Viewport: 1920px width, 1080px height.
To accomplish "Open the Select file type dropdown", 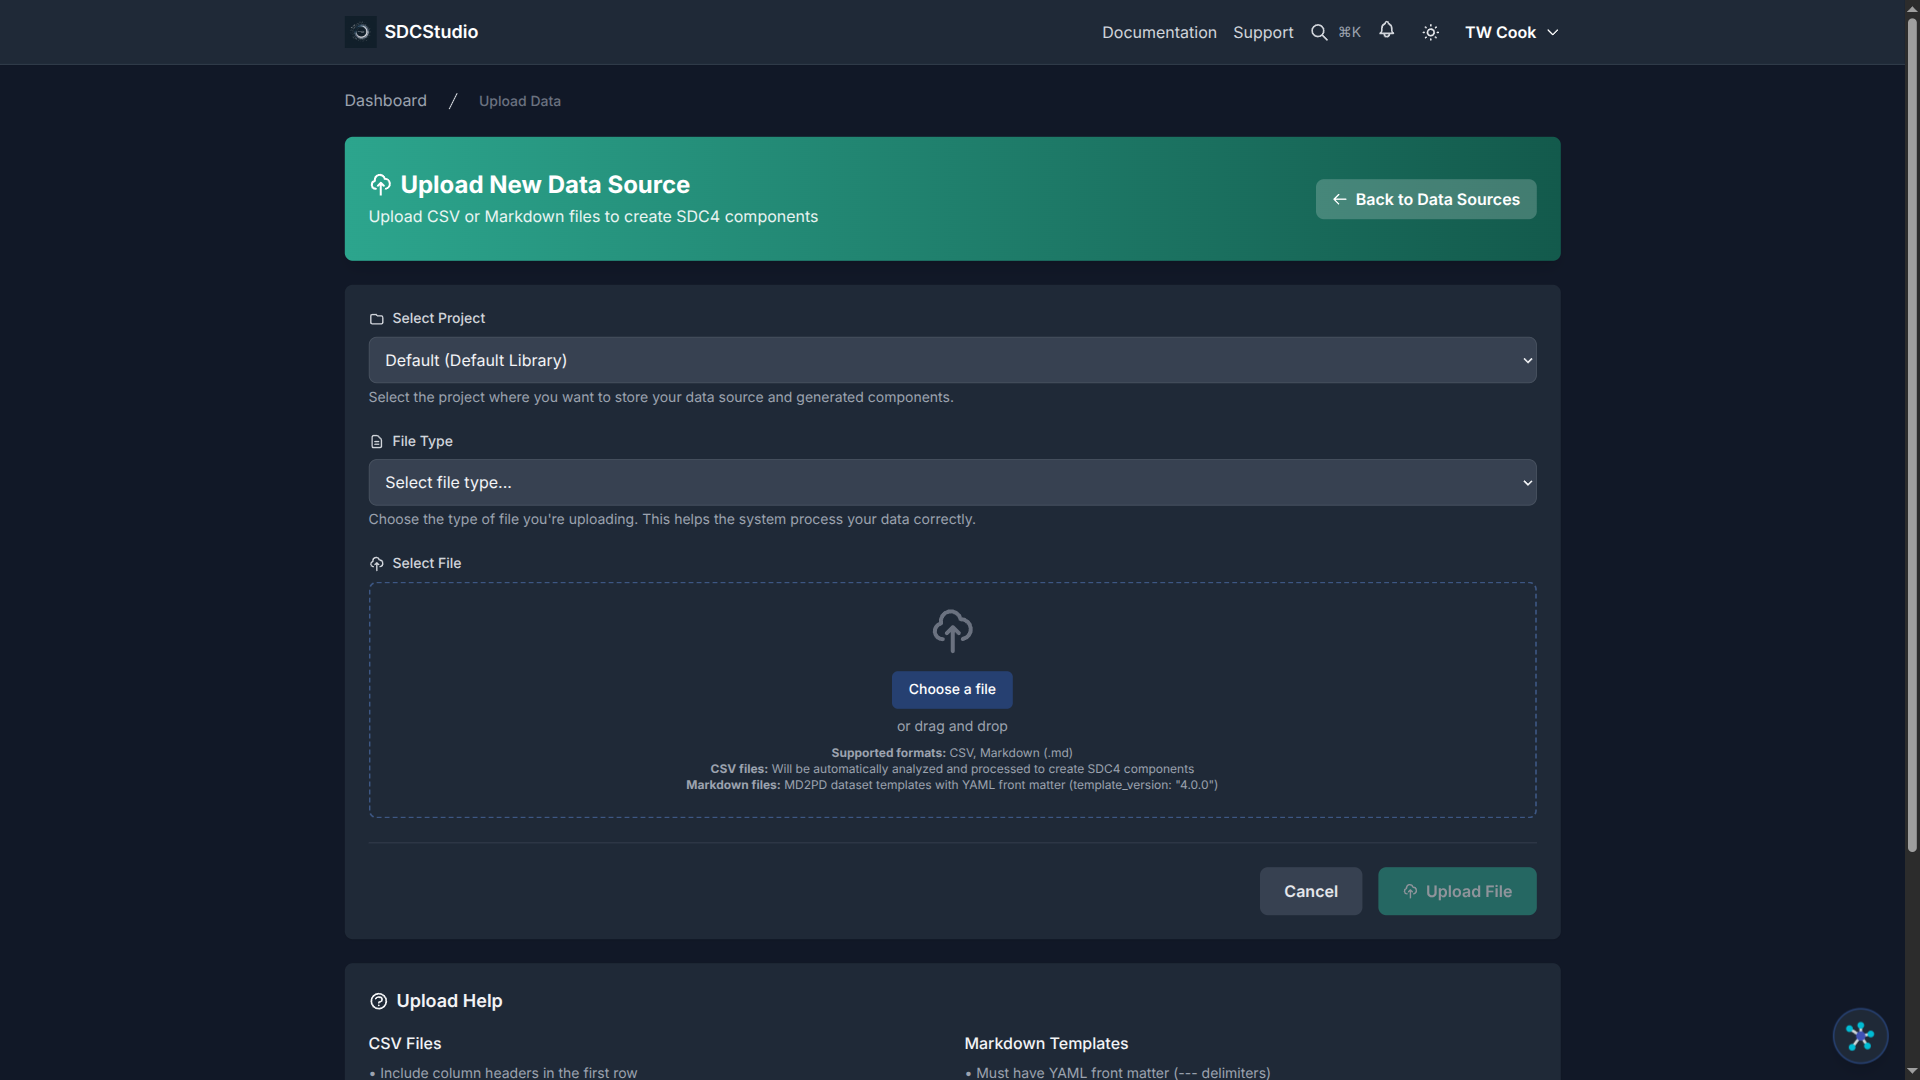I will (951, 482).
